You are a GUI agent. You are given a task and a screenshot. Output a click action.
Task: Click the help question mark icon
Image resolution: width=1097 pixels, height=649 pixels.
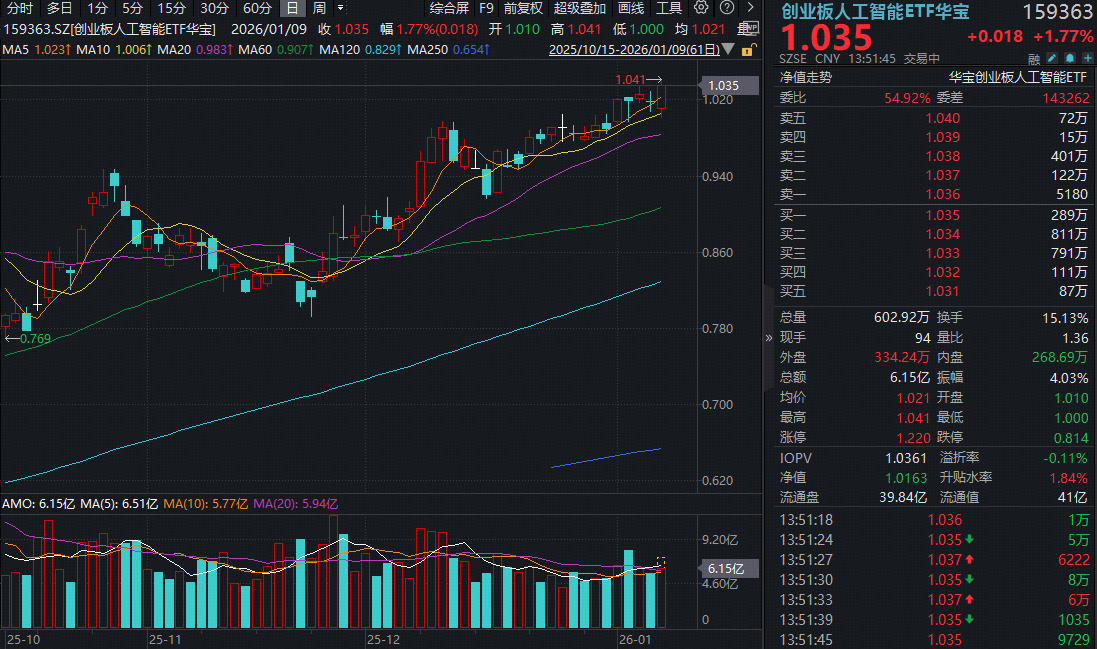coord(727,8)
